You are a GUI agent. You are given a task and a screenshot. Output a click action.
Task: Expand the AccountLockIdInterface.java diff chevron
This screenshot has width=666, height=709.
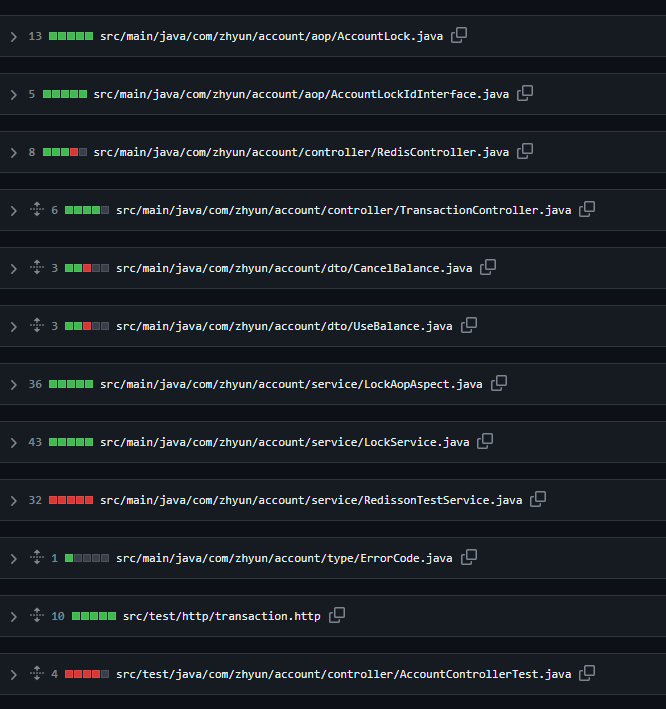click(14, 95)
